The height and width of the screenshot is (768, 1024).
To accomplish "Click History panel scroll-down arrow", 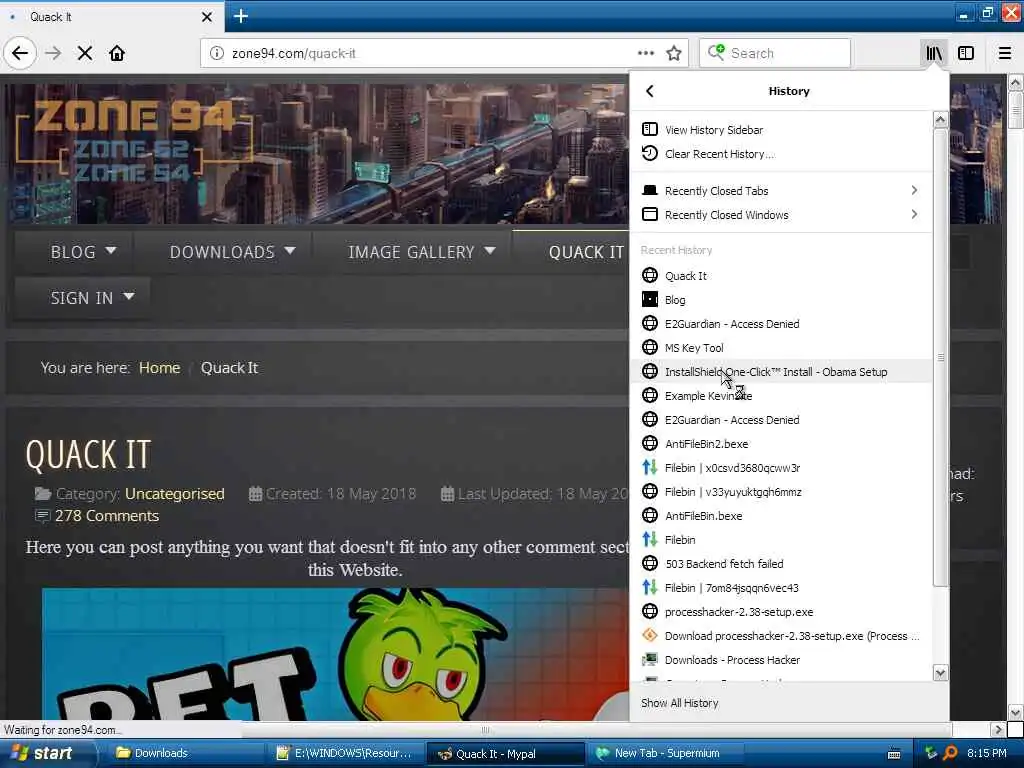I will [940, 673].
